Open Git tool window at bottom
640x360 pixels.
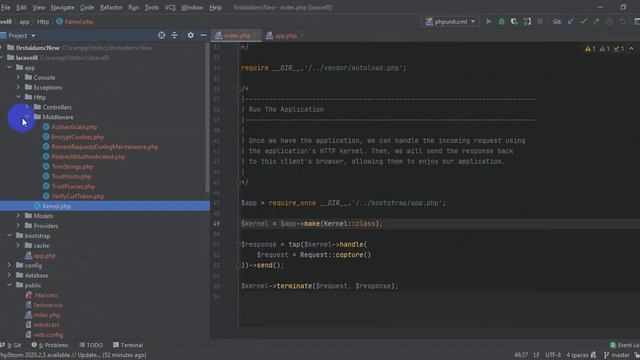[11, 345]
